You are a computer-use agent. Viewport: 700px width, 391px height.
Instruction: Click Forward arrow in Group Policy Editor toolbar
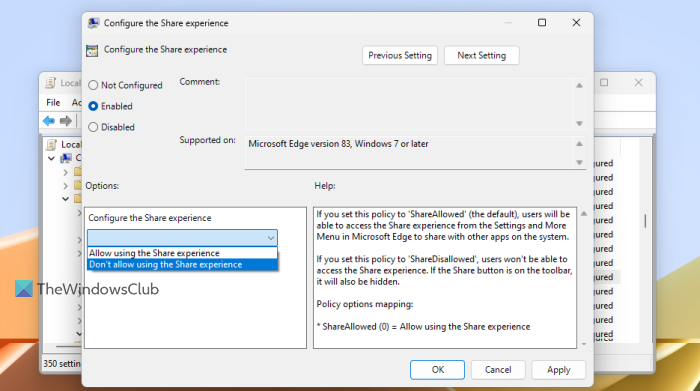point(66,121)
